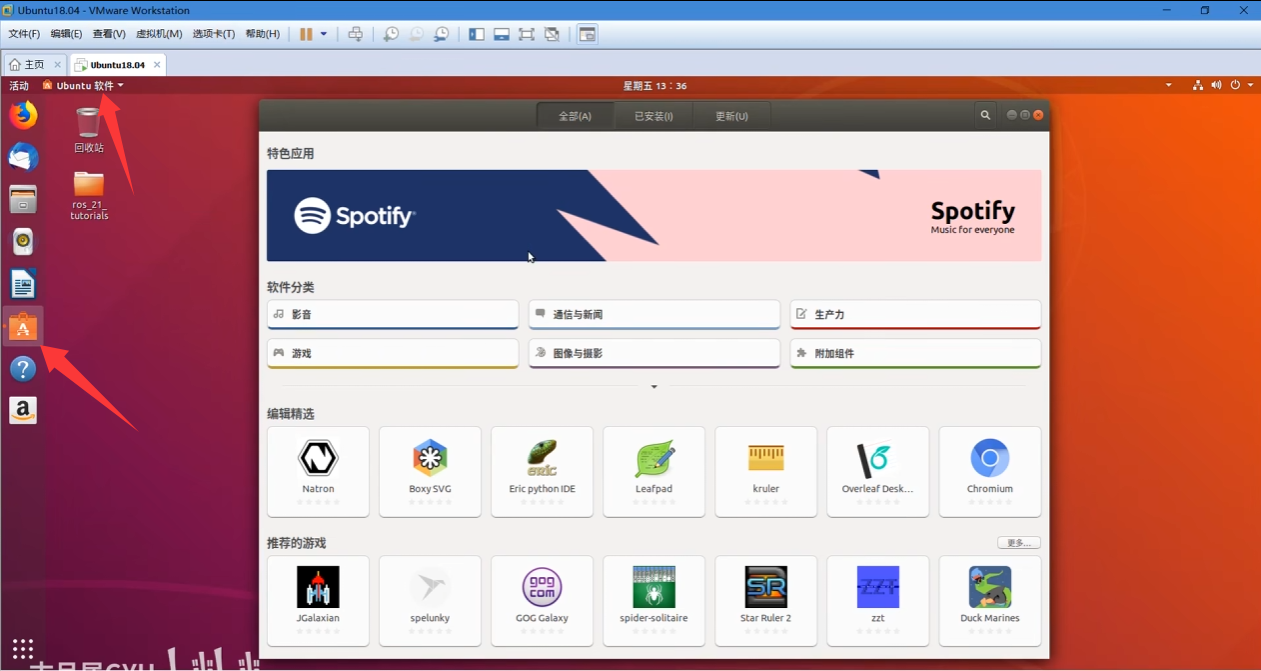This screenshot has width=1261, height=671.
Task: Open the Help icon in the dock
Action: tap(23, 369)
